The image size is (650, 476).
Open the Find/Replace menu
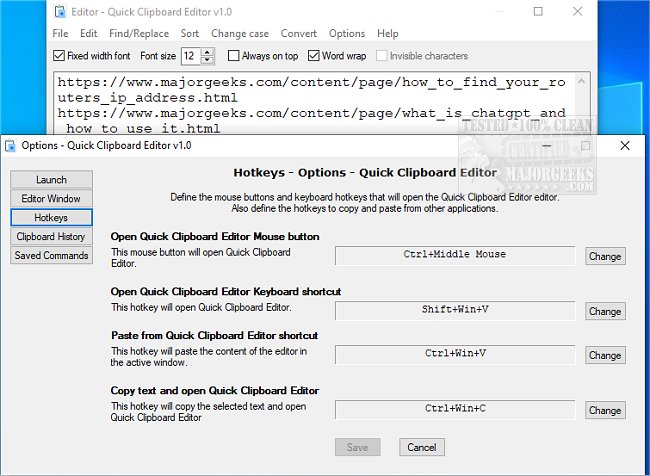tap(138, 33)
